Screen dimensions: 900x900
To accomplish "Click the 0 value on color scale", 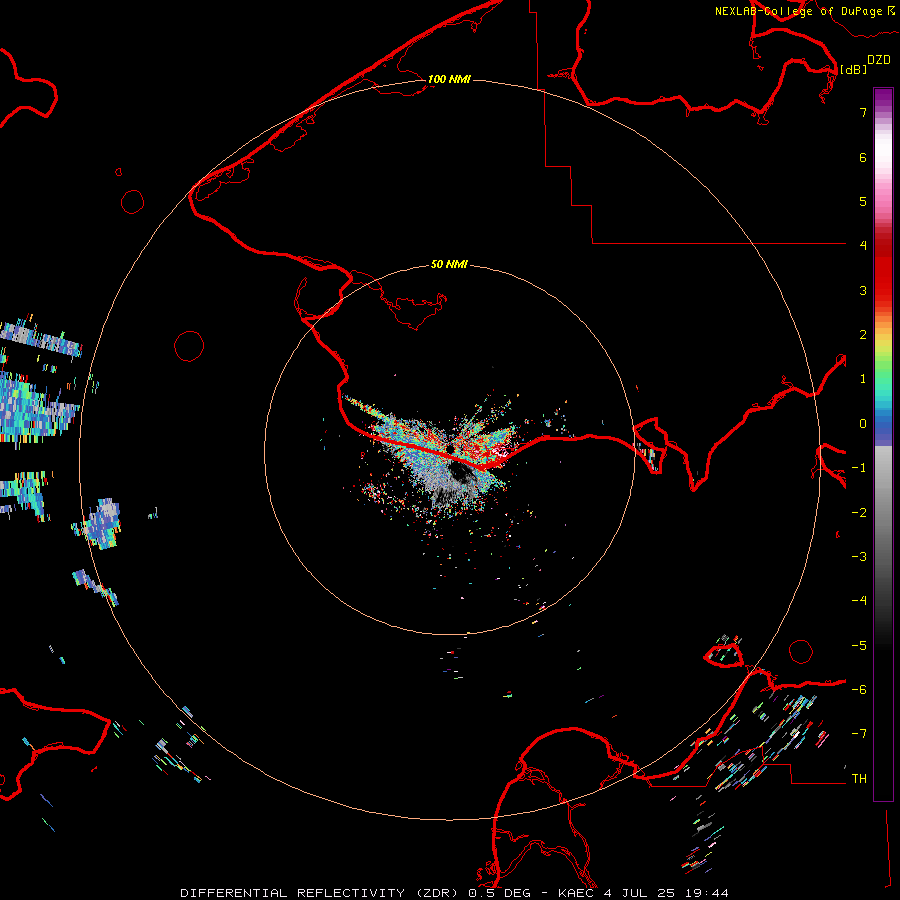I will (863, 424).
